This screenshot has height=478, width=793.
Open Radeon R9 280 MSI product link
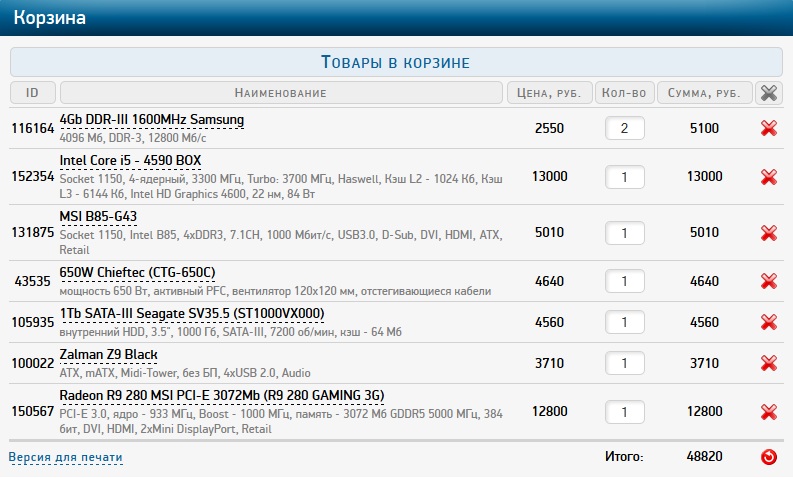tap(222, 396)
